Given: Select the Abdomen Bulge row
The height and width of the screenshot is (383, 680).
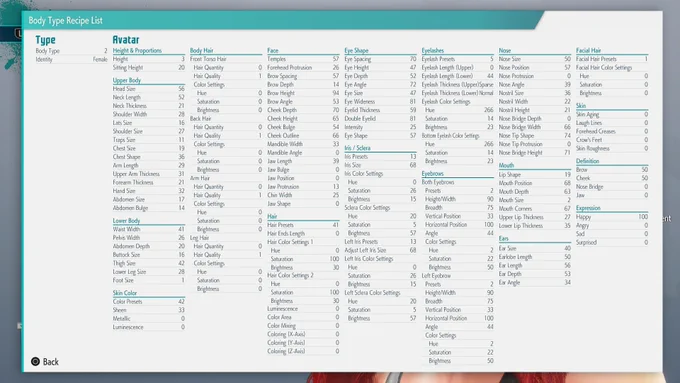Looking at the screenshot, I should tap(149, 208).
